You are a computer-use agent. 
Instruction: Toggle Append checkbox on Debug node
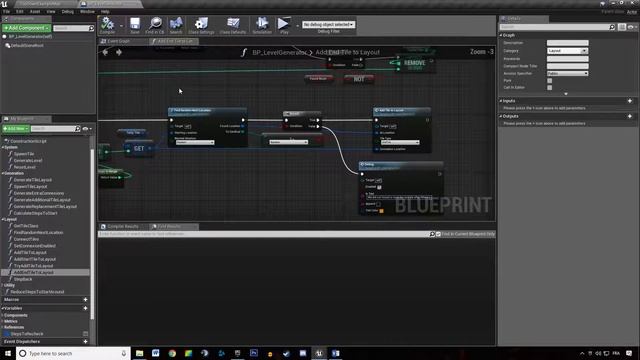pyautogui.click(x=378, y=204)
